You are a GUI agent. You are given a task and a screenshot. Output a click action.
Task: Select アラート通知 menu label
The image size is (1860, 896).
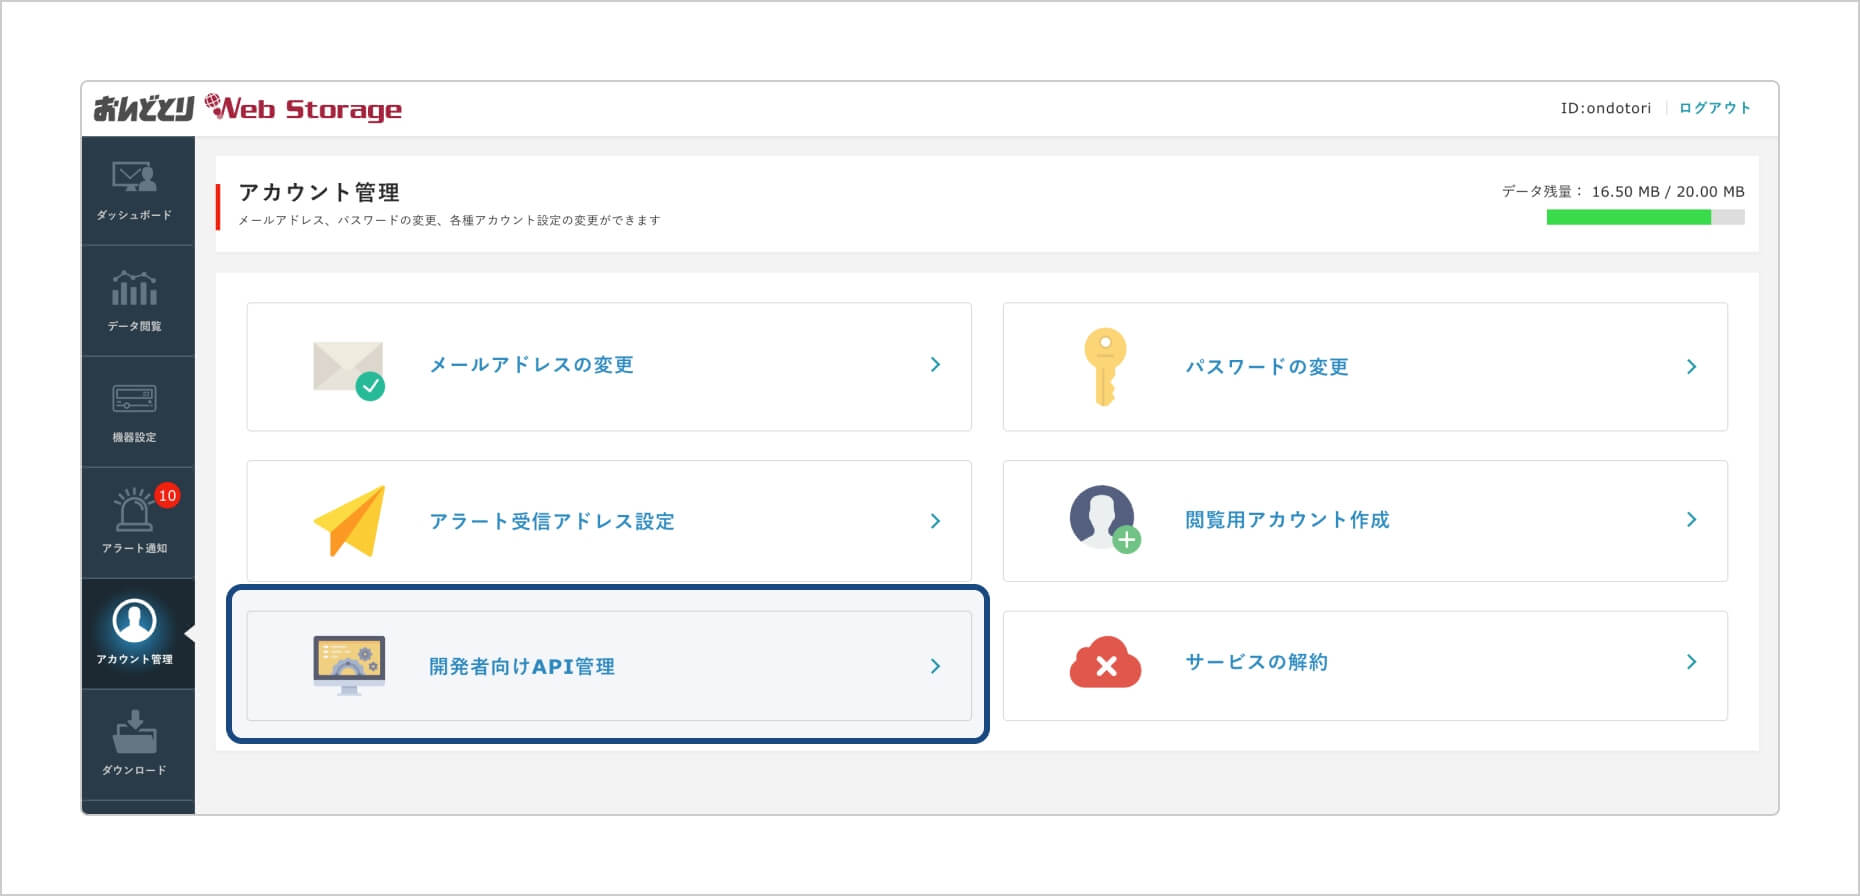(134, 548)
